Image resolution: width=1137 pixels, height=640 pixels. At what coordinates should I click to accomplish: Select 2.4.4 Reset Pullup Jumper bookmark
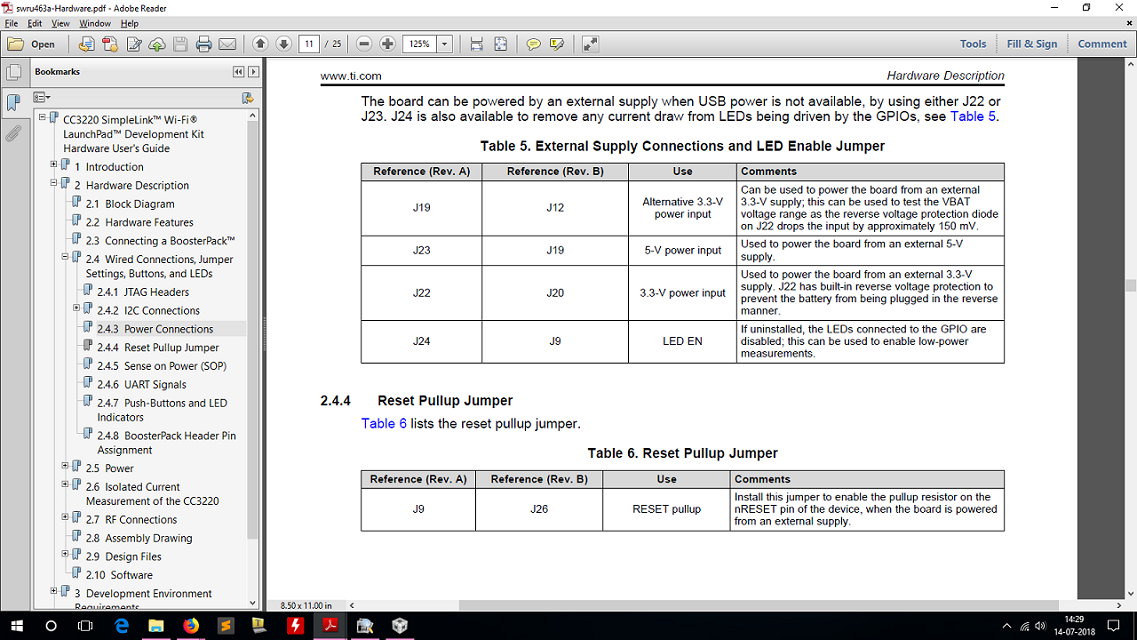pyautogui.click(x=158, y=348)
